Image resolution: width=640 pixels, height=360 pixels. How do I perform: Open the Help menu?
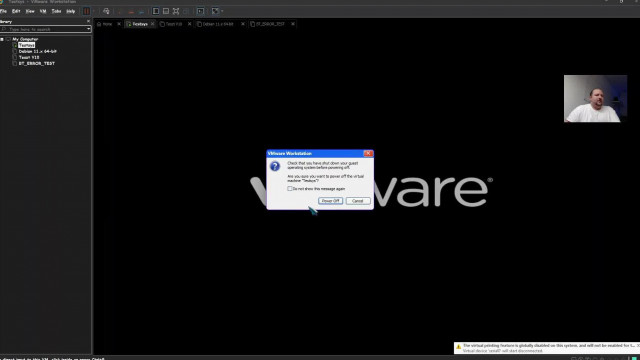click(71, 11)
